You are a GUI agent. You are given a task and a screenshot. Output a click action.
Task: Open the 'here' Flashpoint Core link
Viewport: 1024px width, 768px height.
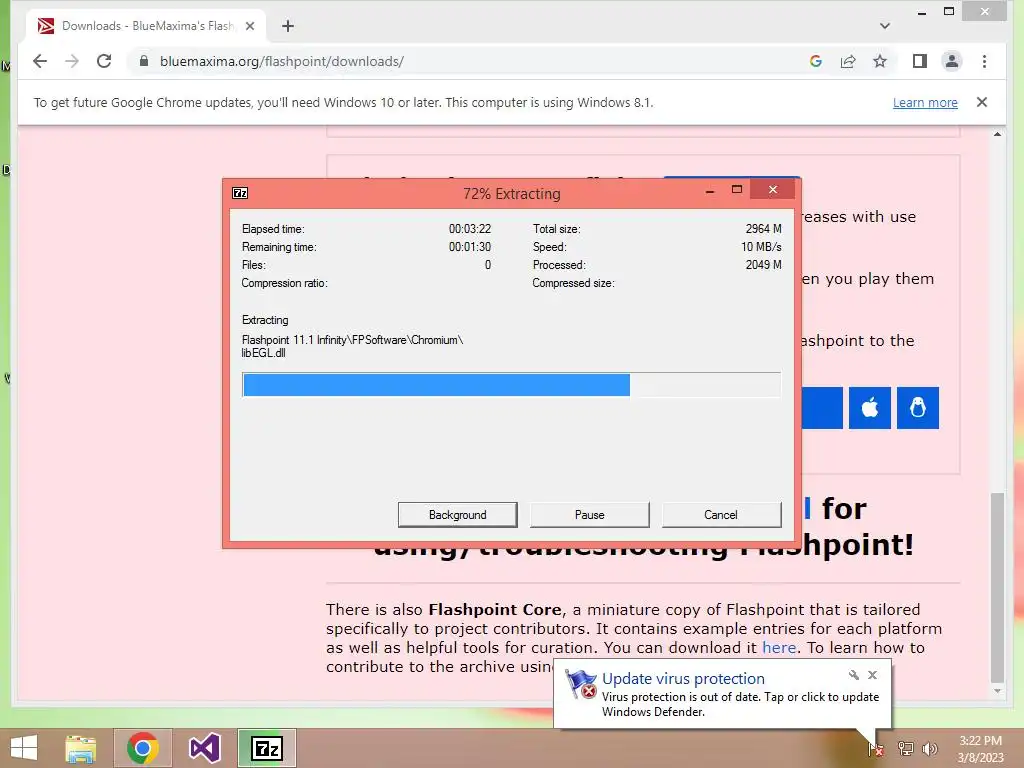(778, 647)
